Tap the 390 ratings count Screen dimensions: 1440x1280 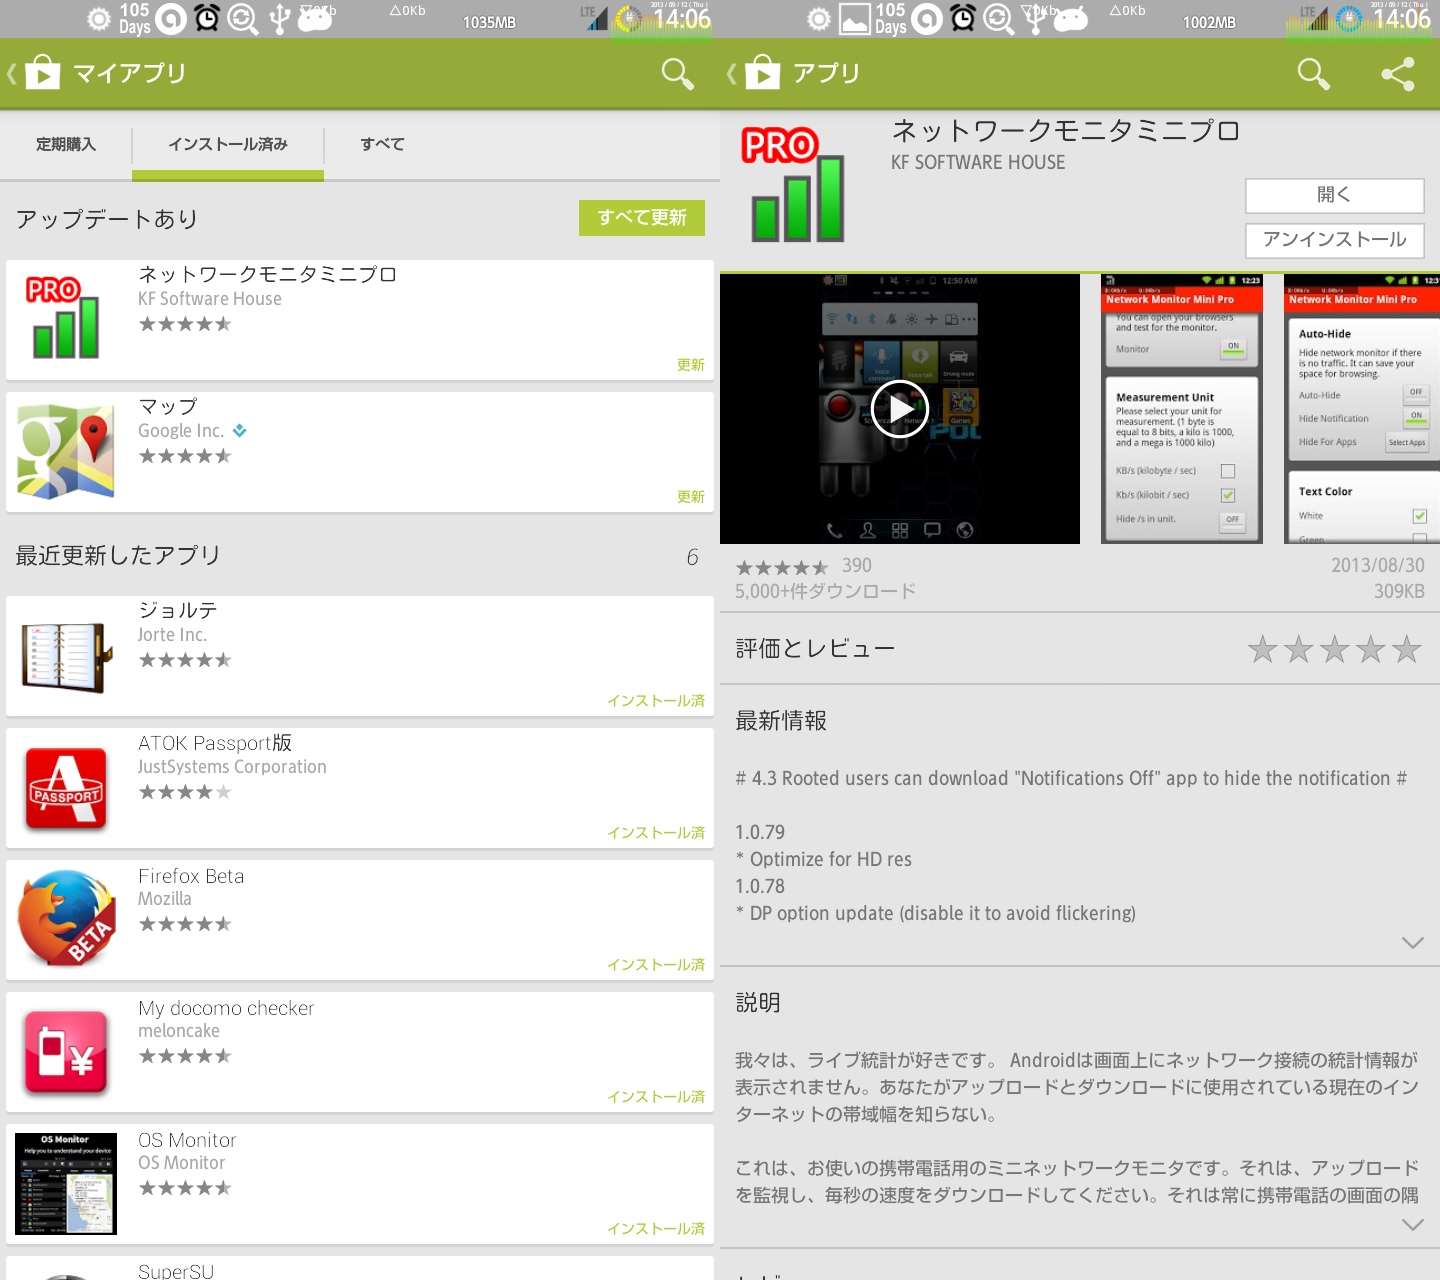pos(857,566)
